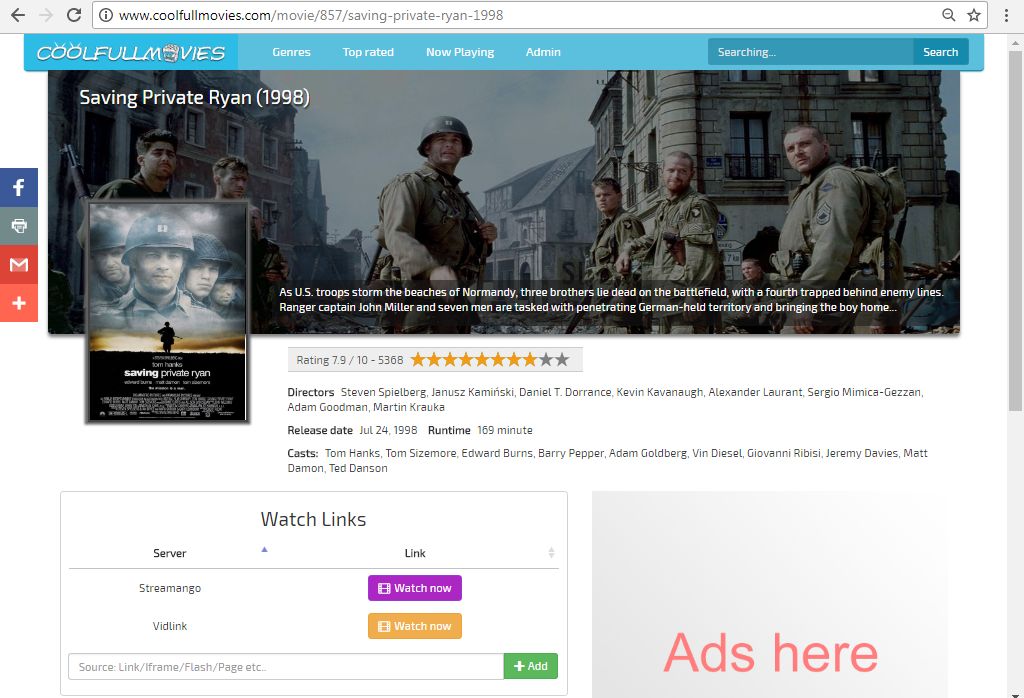Open site info icon in address bar
Viewport: 1024px width, 698px height.
pos(106,15)
